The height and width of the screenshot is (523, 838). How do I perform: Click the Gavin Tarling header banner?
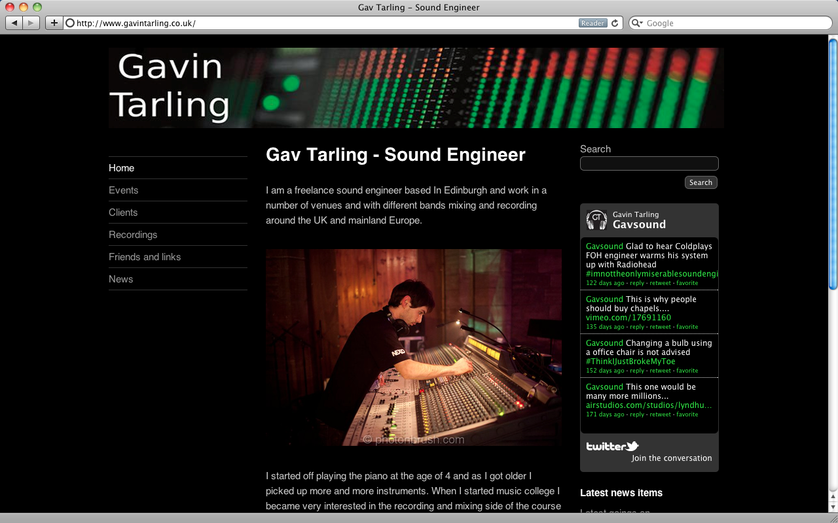click(416, 88)
